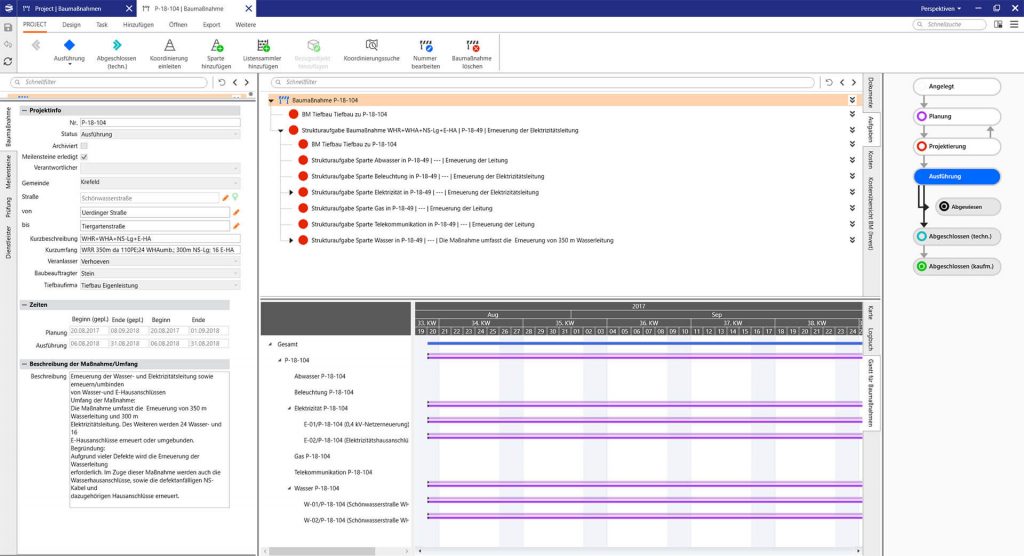
Task: Click the Abgeschlossen (kaufm.) workflow state button
Action: click(957, 267)
